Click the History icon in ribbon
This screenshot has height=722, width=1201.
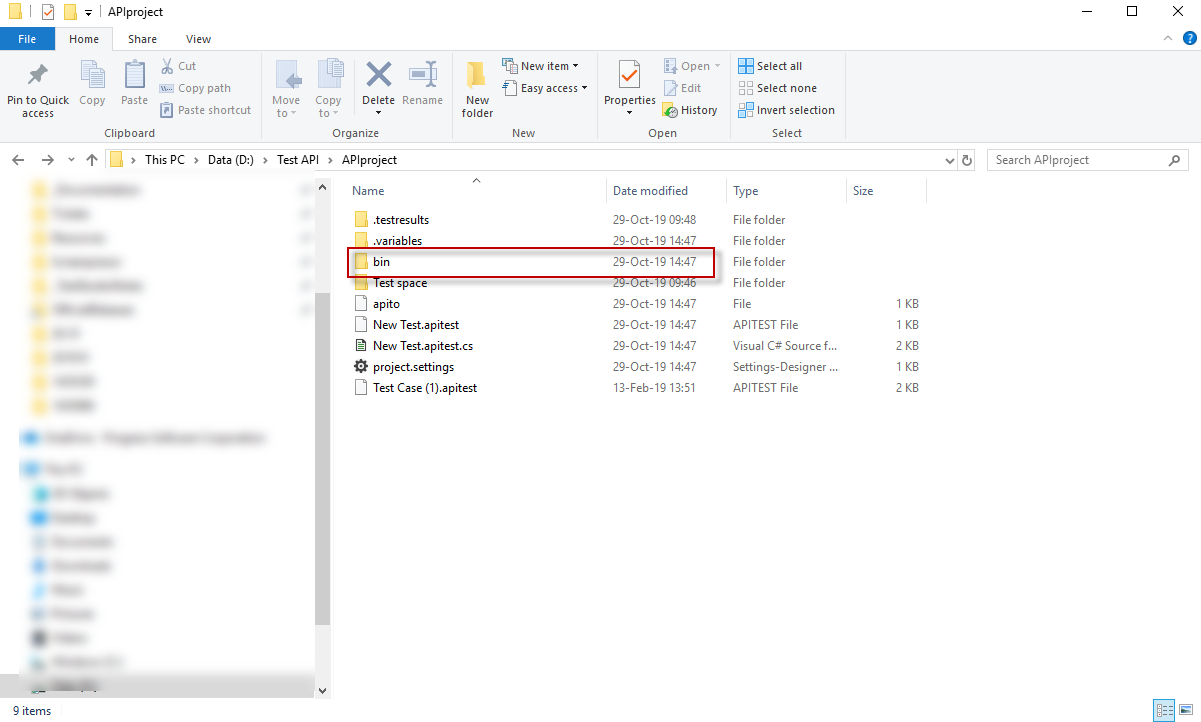[690, 110]
